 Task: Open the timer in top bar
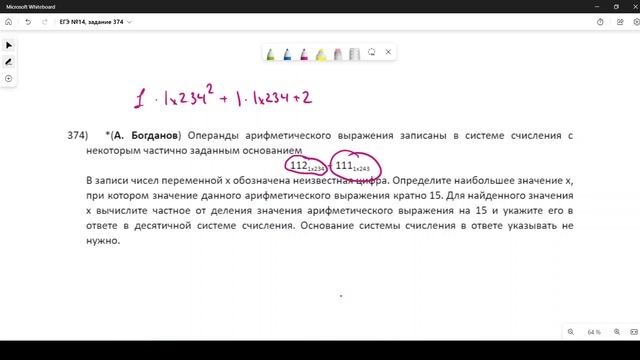[x=600, y=22]
